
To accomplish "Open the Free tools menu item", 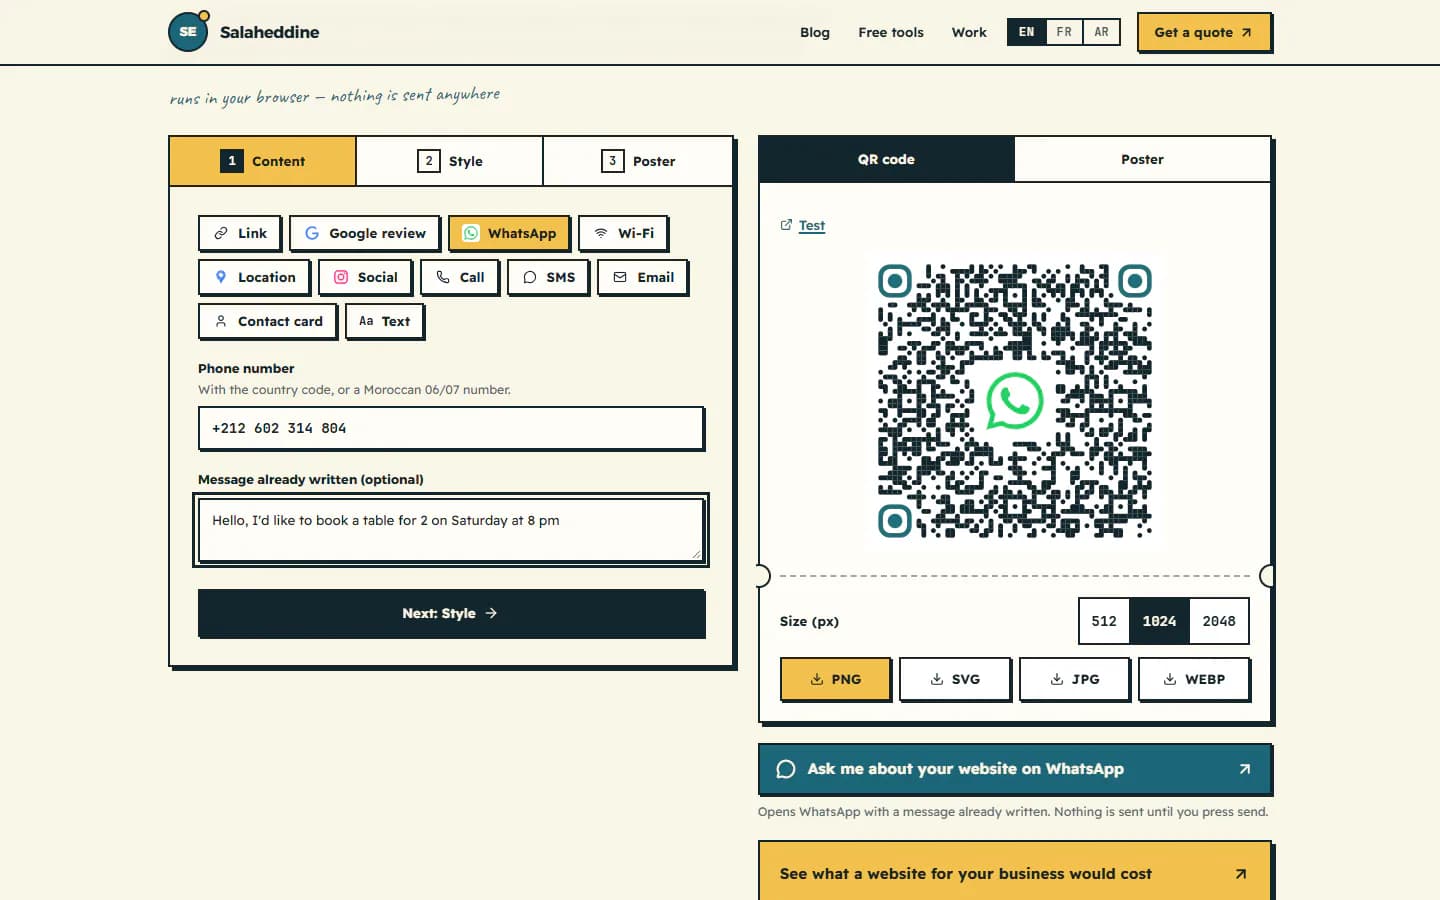I will (891, 32).
